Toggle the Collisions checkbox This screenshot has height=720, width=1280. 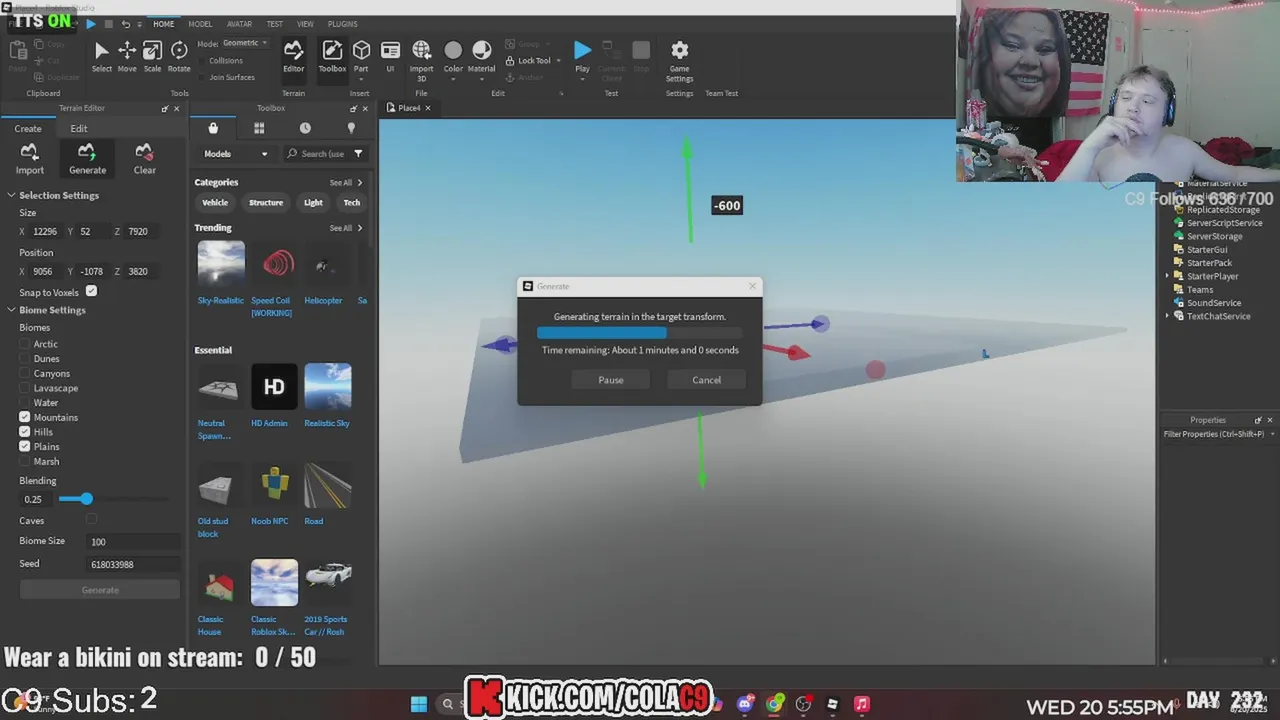pos(203,61)
